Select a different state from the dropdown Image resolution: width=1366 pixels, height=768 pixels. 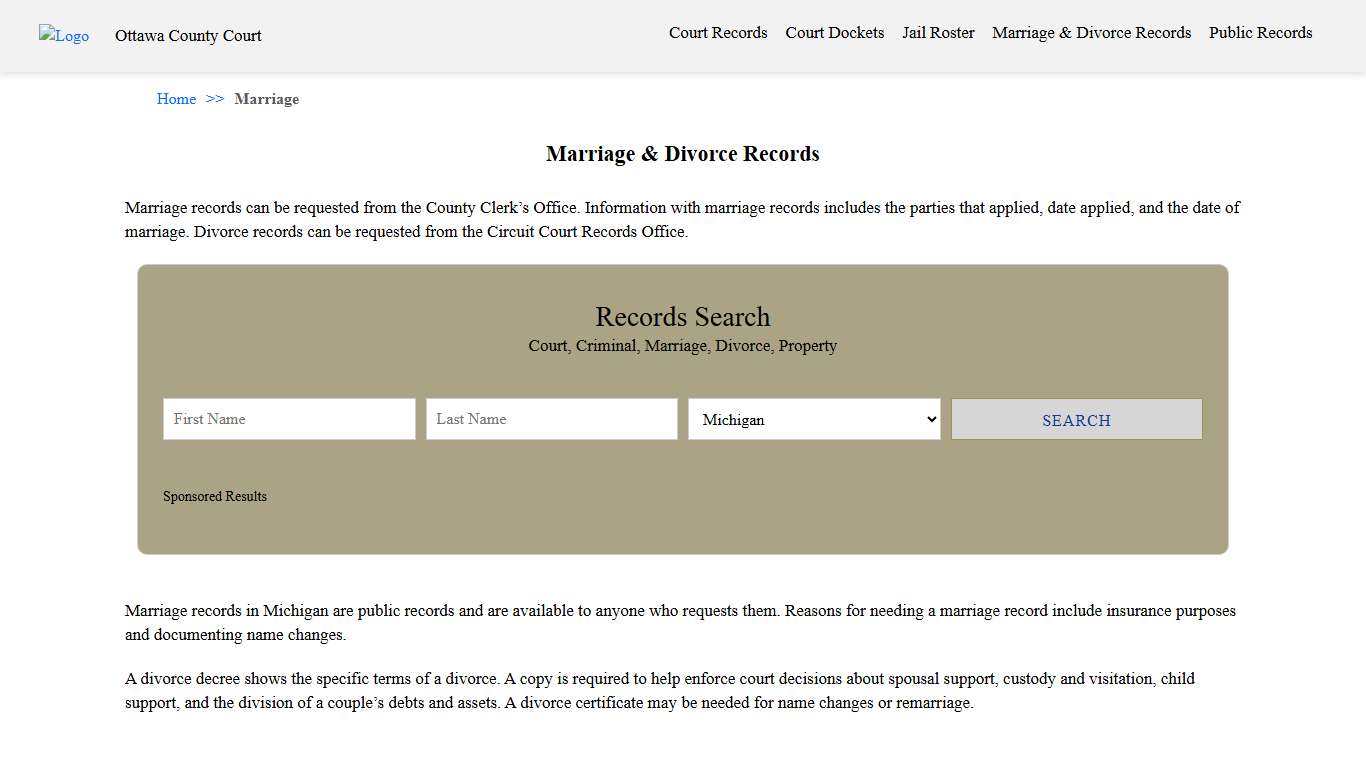813,419
